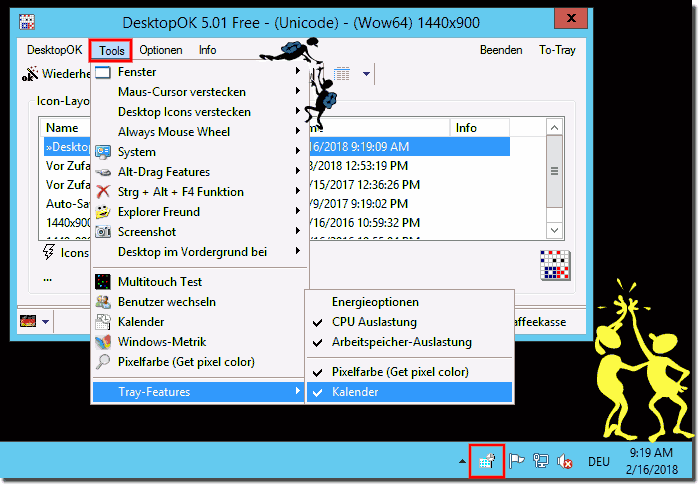Viewport: 699px width, 485px height.
Task: Click the three dots button below Icons
Action: [48, 279]
